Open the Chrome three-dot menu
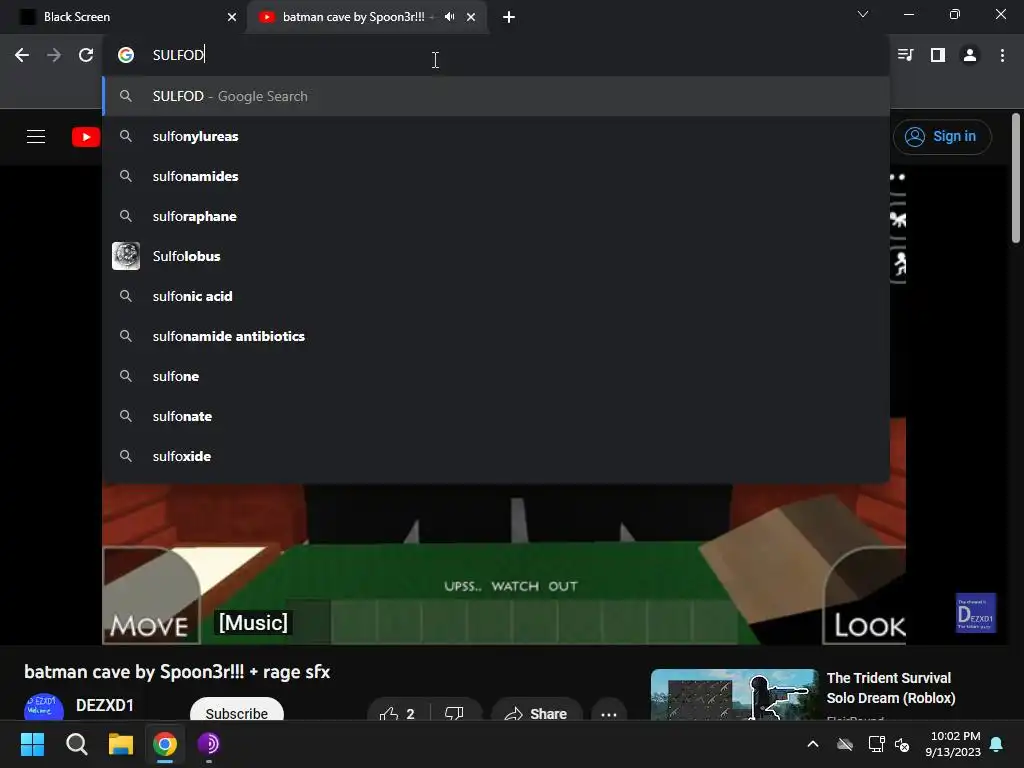This screenshot has height=768, width=1024. coord(1002,55)
